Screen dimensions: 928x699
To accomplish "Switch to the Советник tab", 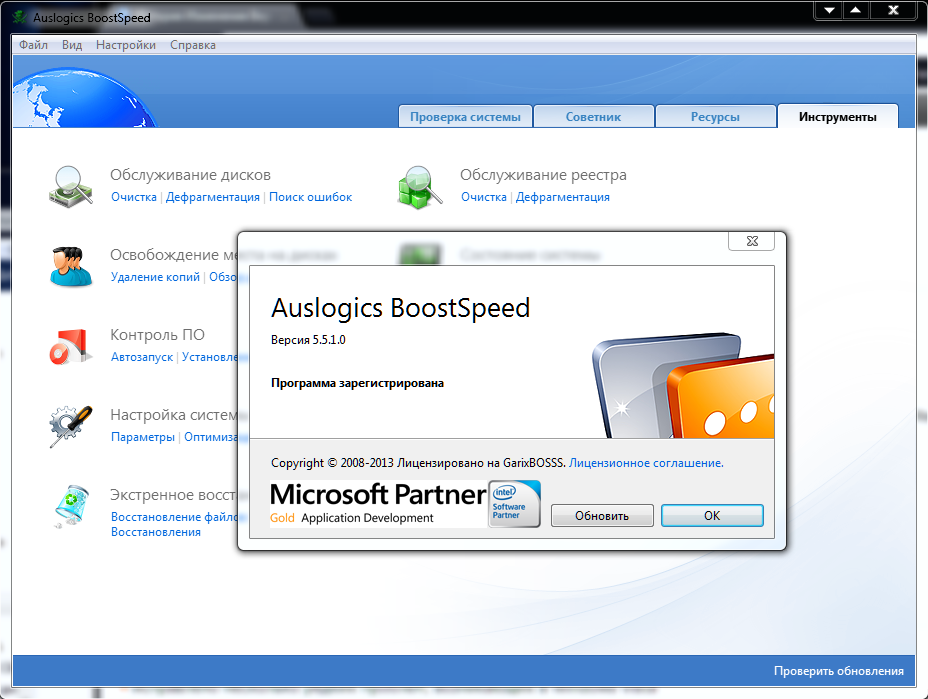I will (x=593, y=117).
